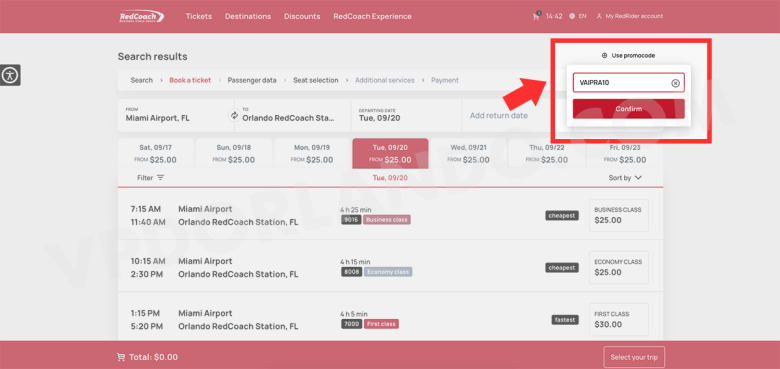Choose Business Class $25.00 fare
The width and height of the screenshot is (780, 369).
[x=619, y=215]
